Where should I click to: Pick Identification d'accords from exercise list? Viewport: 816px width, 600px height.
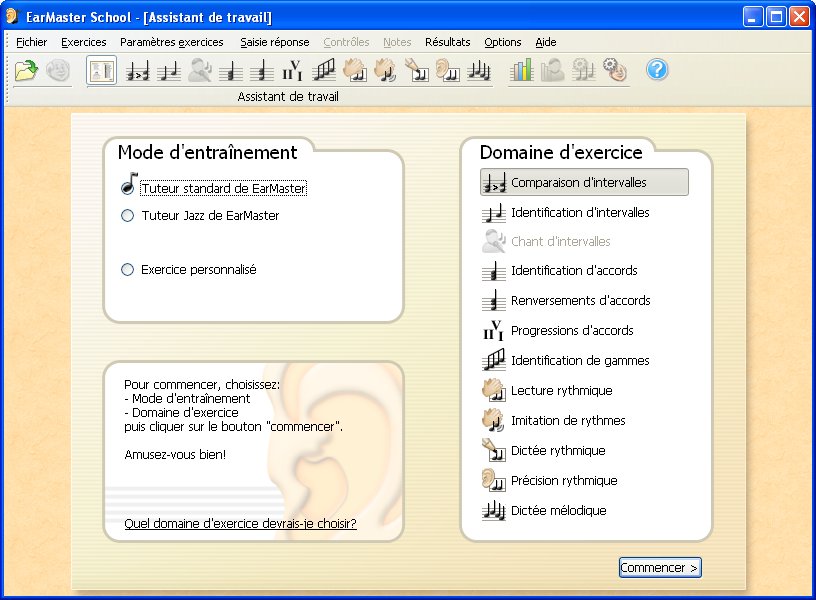pos(573,271)
